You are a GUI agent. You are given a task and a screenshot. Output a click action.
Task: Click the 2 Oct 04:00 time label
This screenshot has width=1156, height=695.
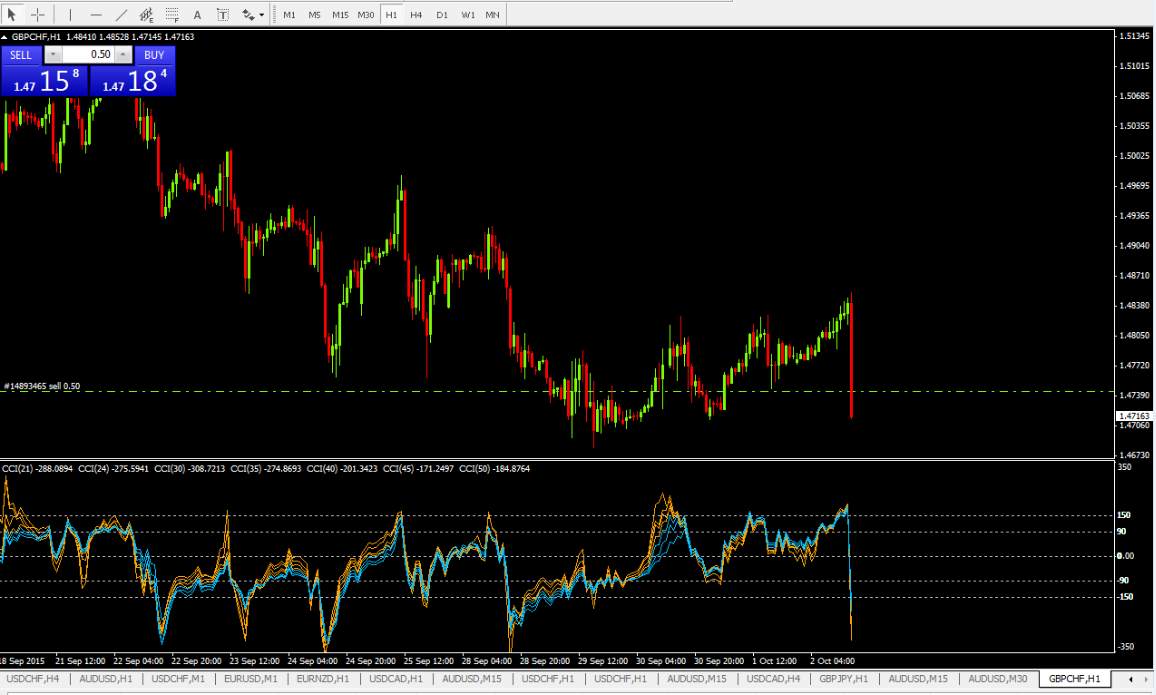pyautogui.click(x=832, y=661)
